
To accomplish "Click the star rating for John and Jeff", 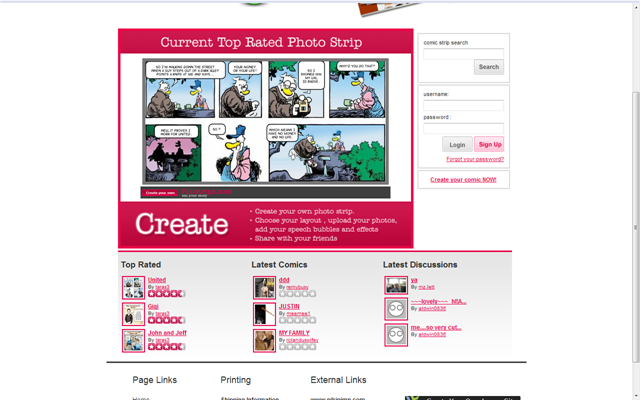I will tap(166, 347).
